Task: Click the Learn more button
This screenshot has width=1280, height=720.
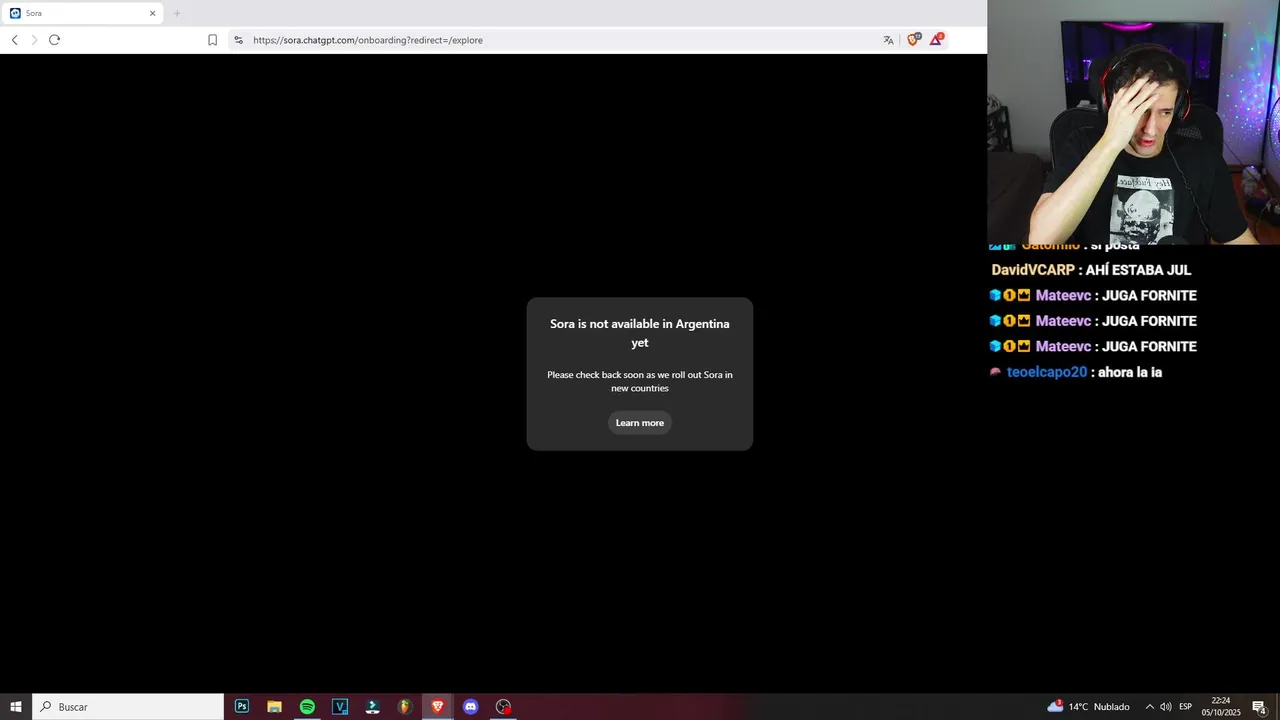Action: pyautogui.click(x=640, y=423)
